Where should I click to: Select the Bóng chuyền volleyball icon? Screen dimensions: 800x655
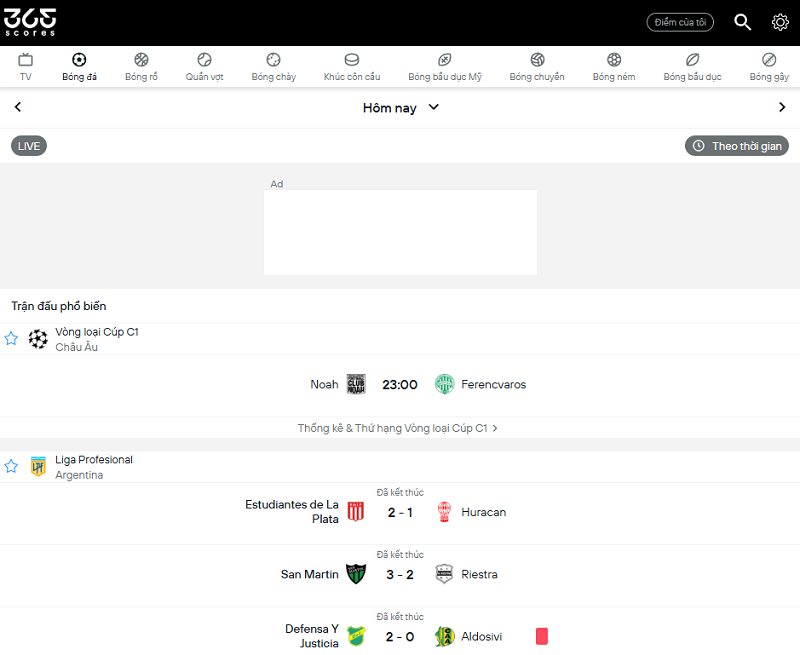point(537,60)
